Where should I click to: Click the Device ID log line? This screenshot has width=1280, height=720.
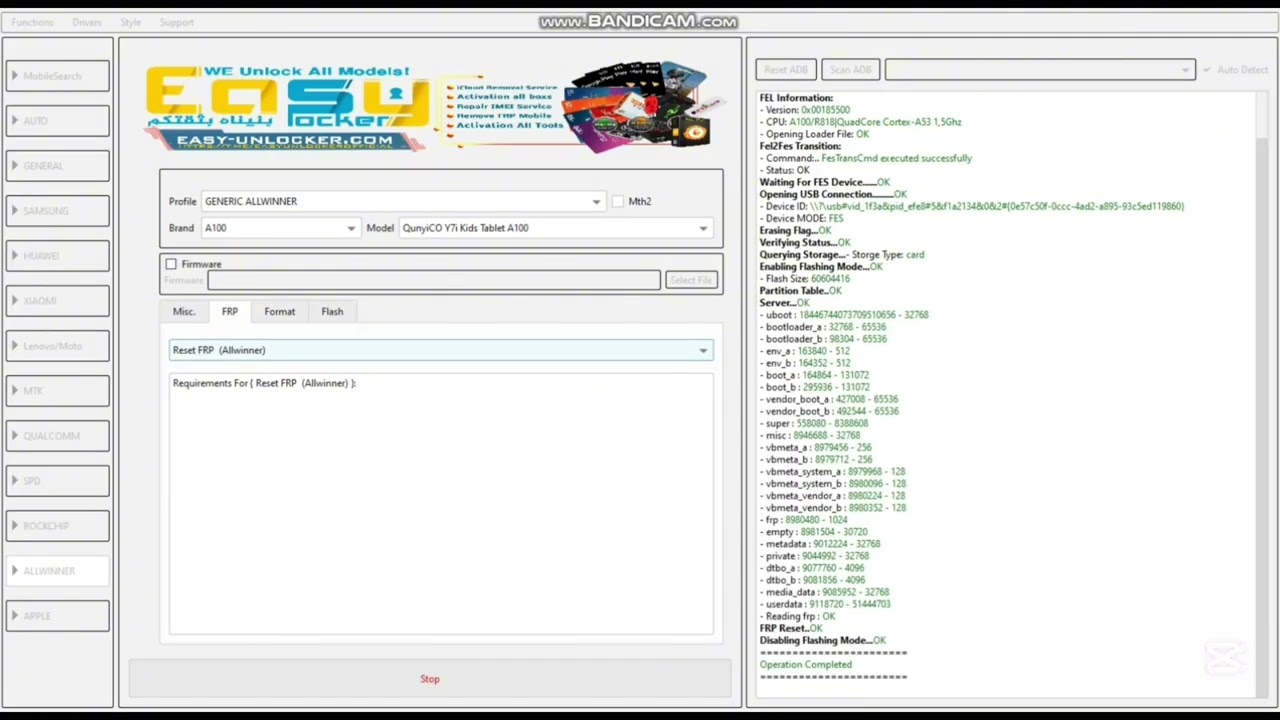coord(972,206)
